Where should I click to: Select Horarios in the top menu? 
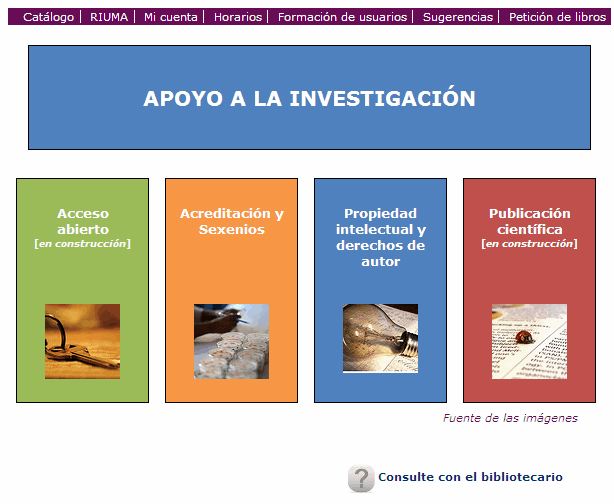pos(238,17)
